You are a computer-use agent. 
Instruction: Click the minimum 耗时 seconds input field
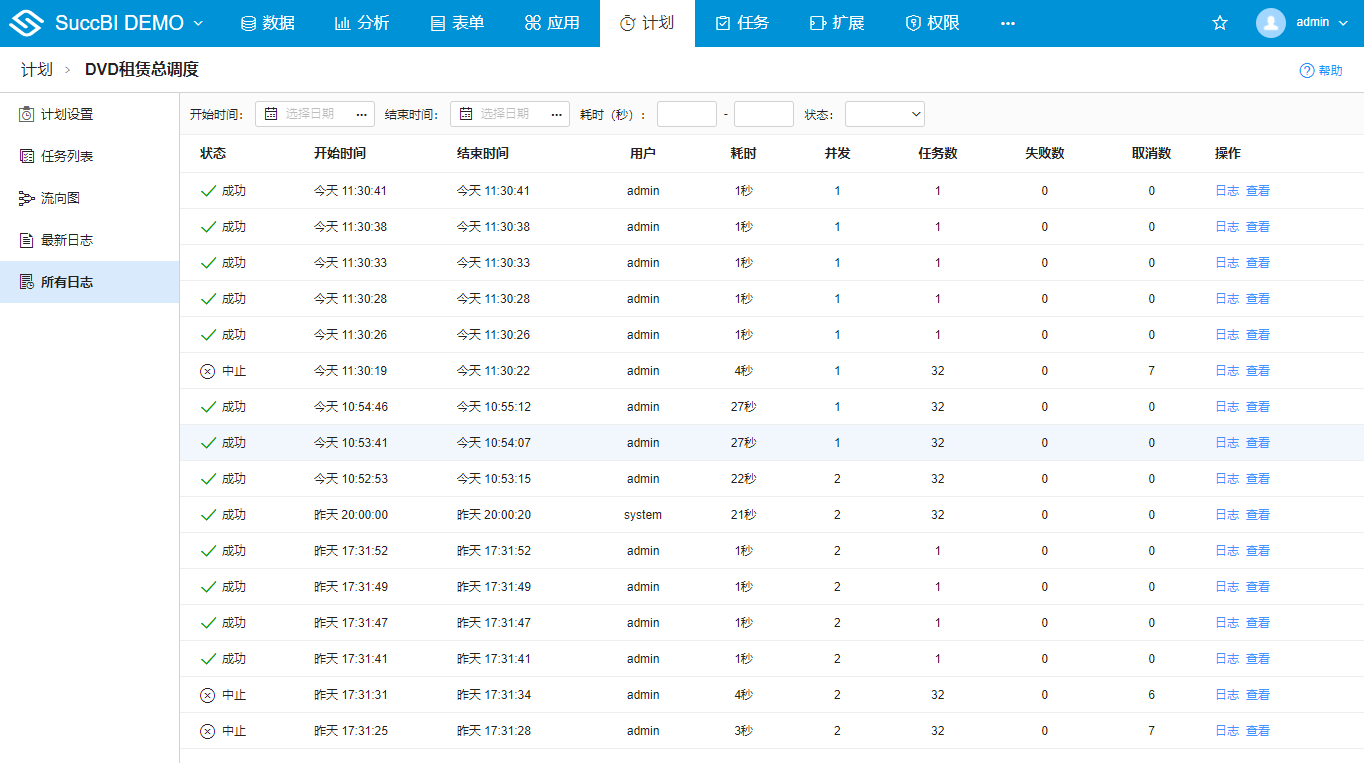[x=686, y=114]
